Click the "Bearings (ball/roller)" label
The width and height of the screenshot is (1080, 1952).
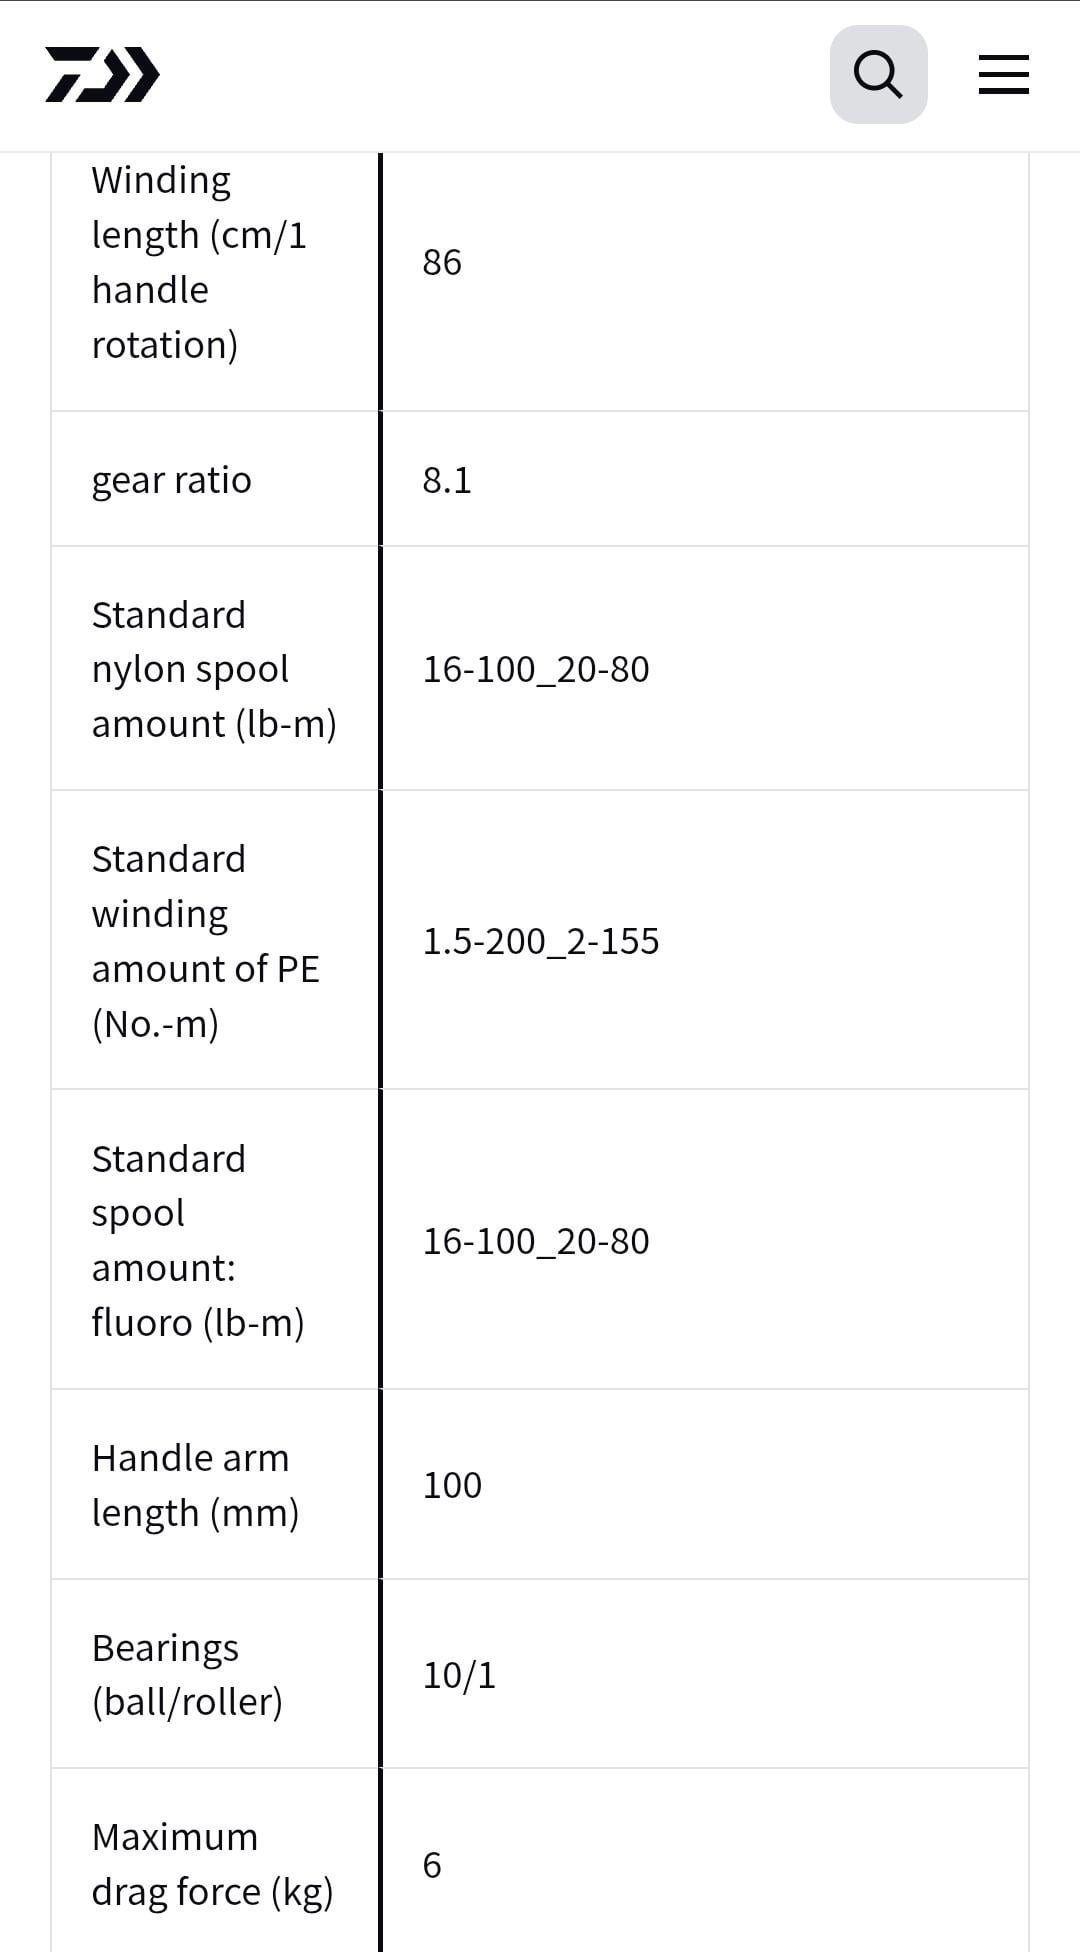tap(187, 1674)
